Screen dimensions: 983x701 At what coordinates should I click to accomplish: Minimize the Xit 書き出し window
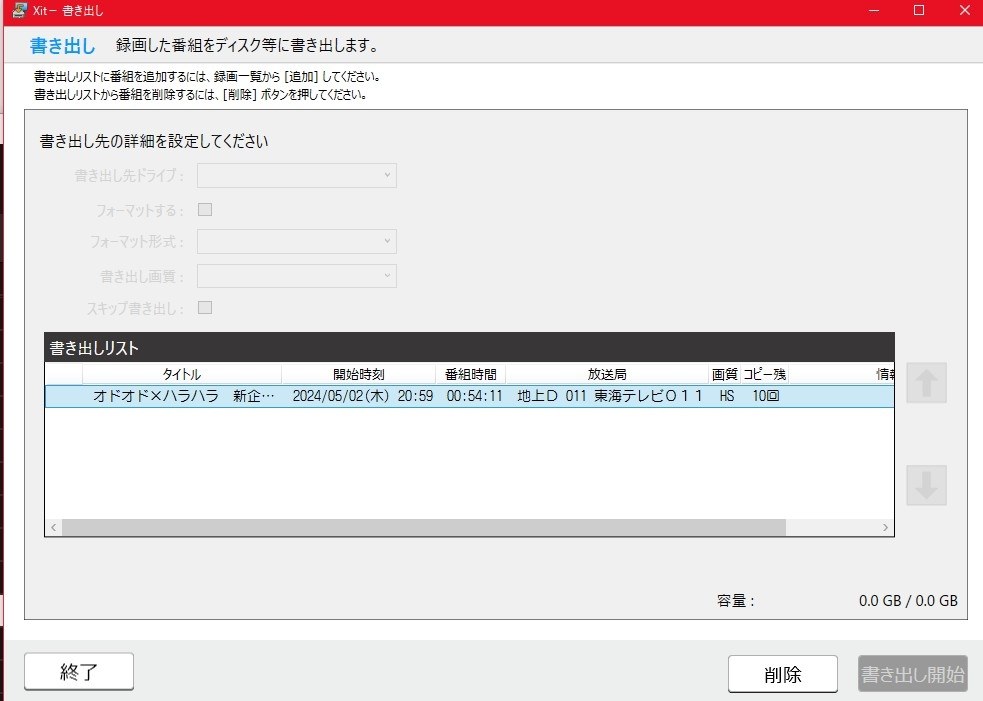[x=873, y=11]
